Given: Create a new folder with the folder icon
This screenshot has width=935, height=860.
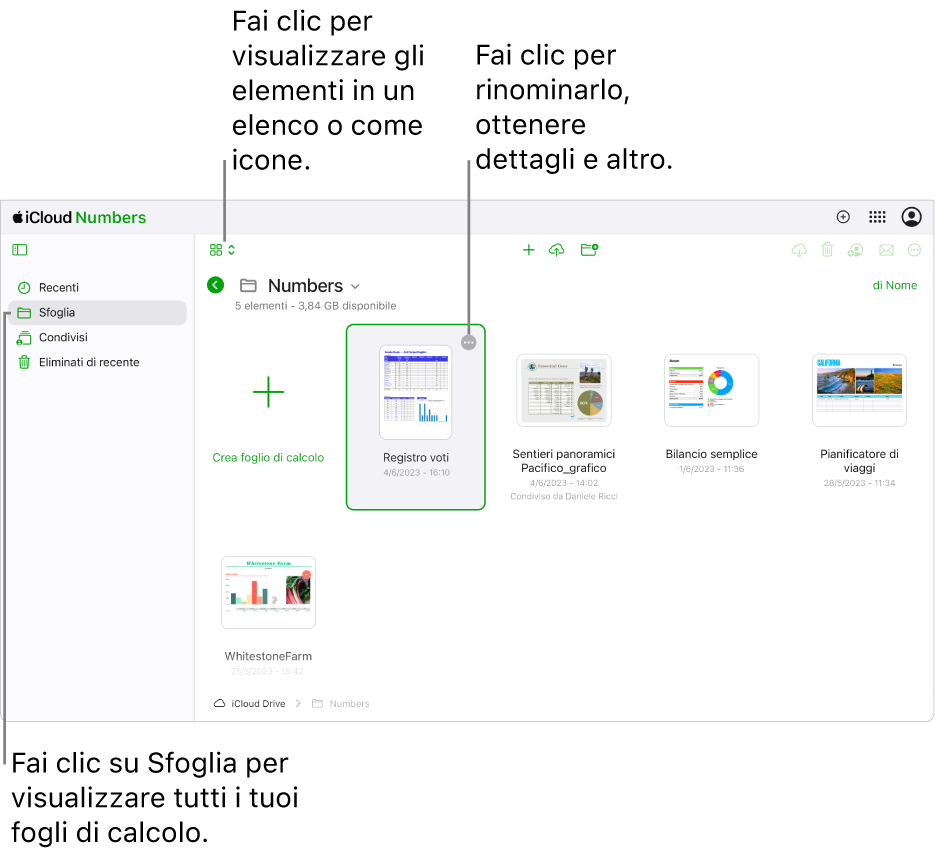Looking at the screenshot, I should (589, 250).
